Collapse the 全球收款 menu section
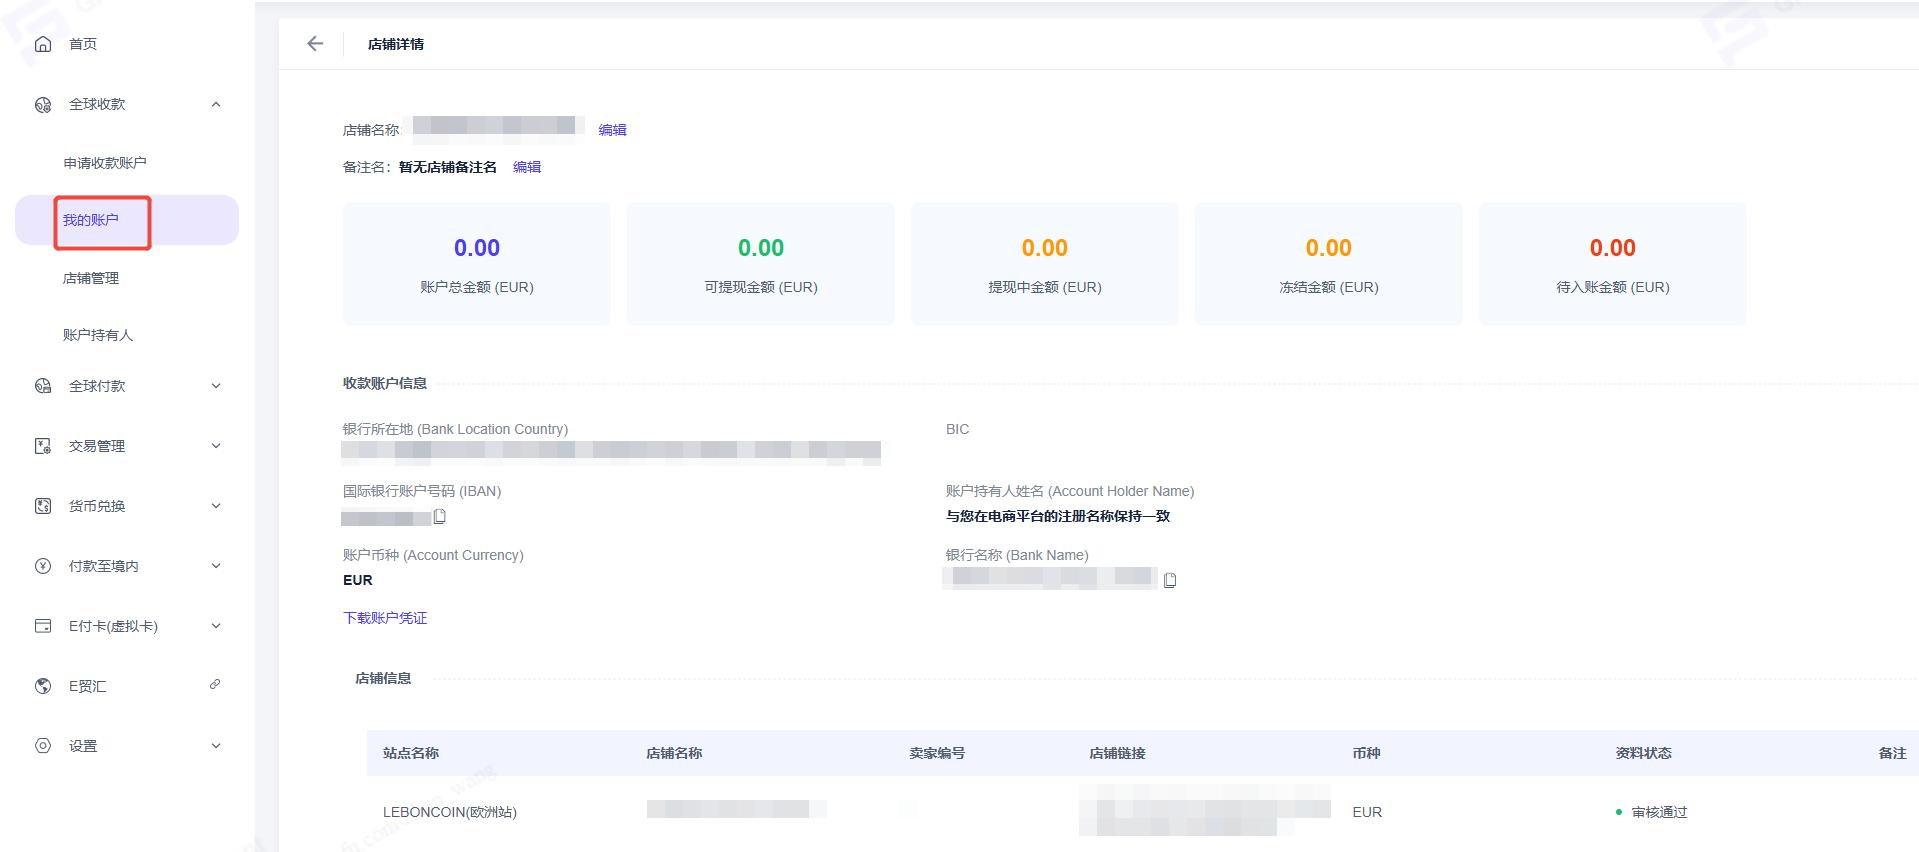 [216, 104]
